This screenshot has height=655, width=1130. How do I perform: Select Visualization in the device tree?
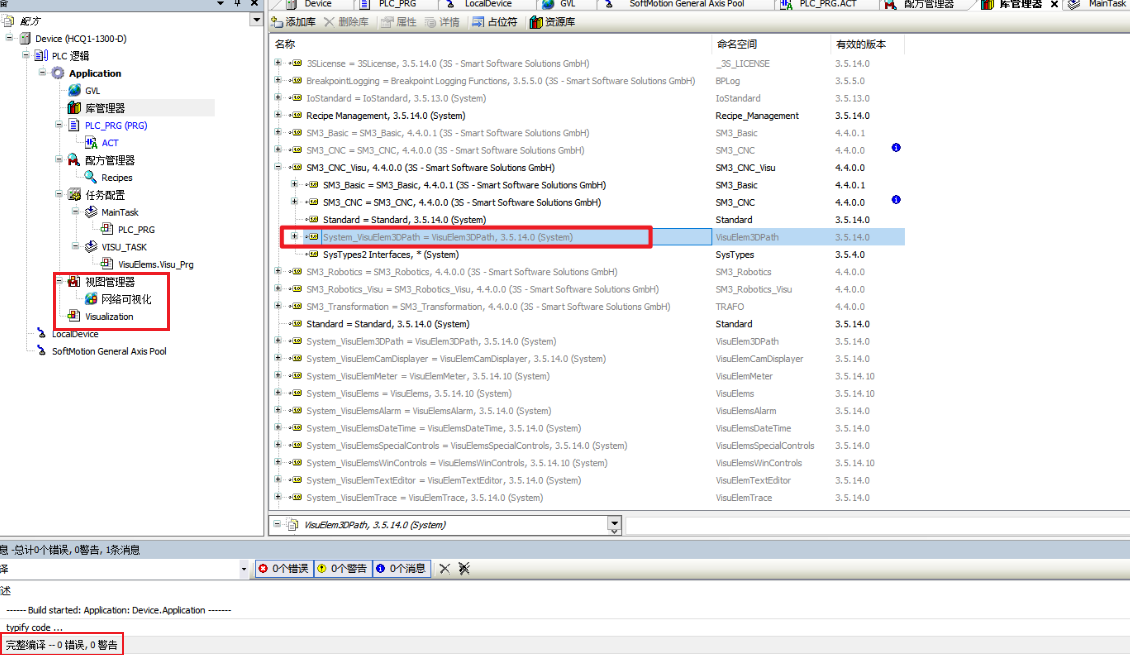pos(109,317)
